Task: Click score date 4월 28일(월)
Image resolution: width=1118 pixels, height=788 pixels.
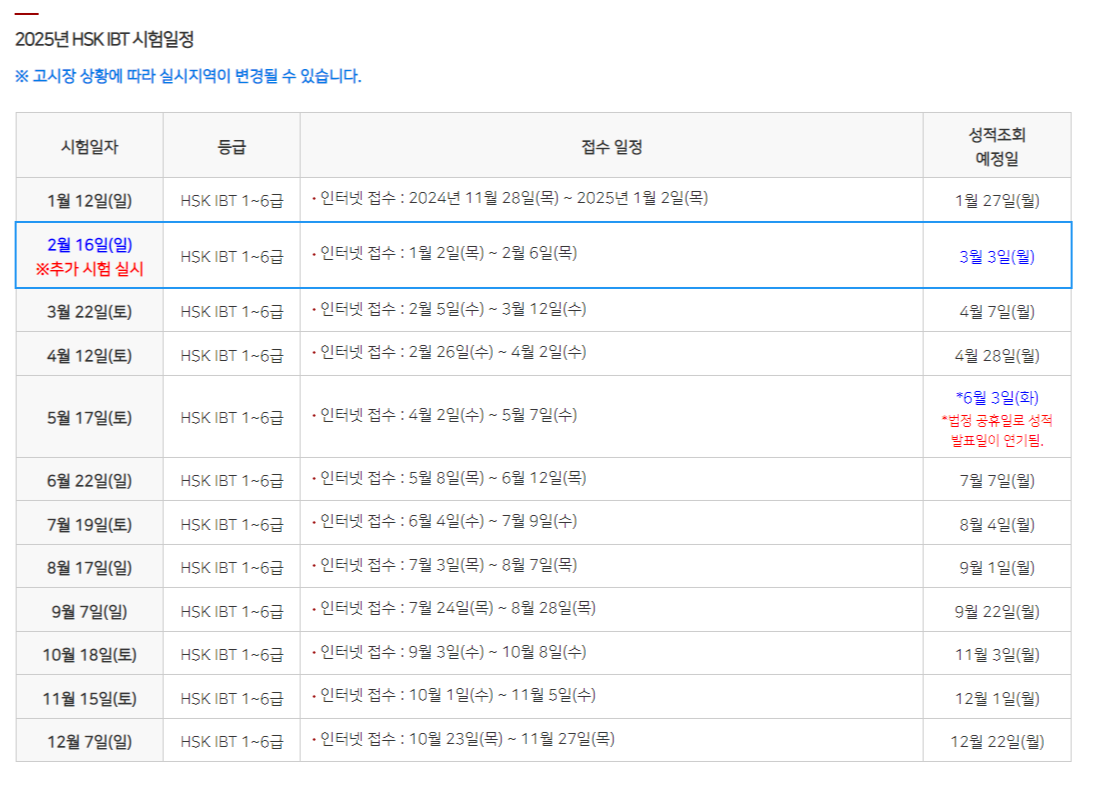Action: click(x=997, y=355)
